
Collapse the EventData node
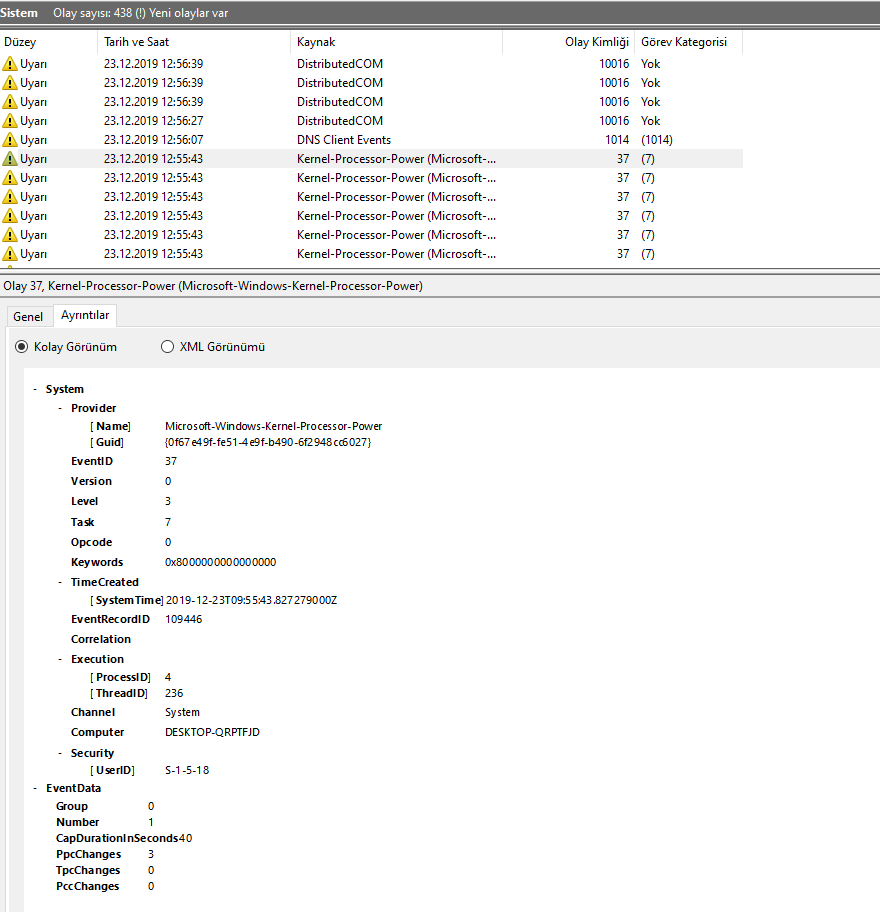[35, 788]
